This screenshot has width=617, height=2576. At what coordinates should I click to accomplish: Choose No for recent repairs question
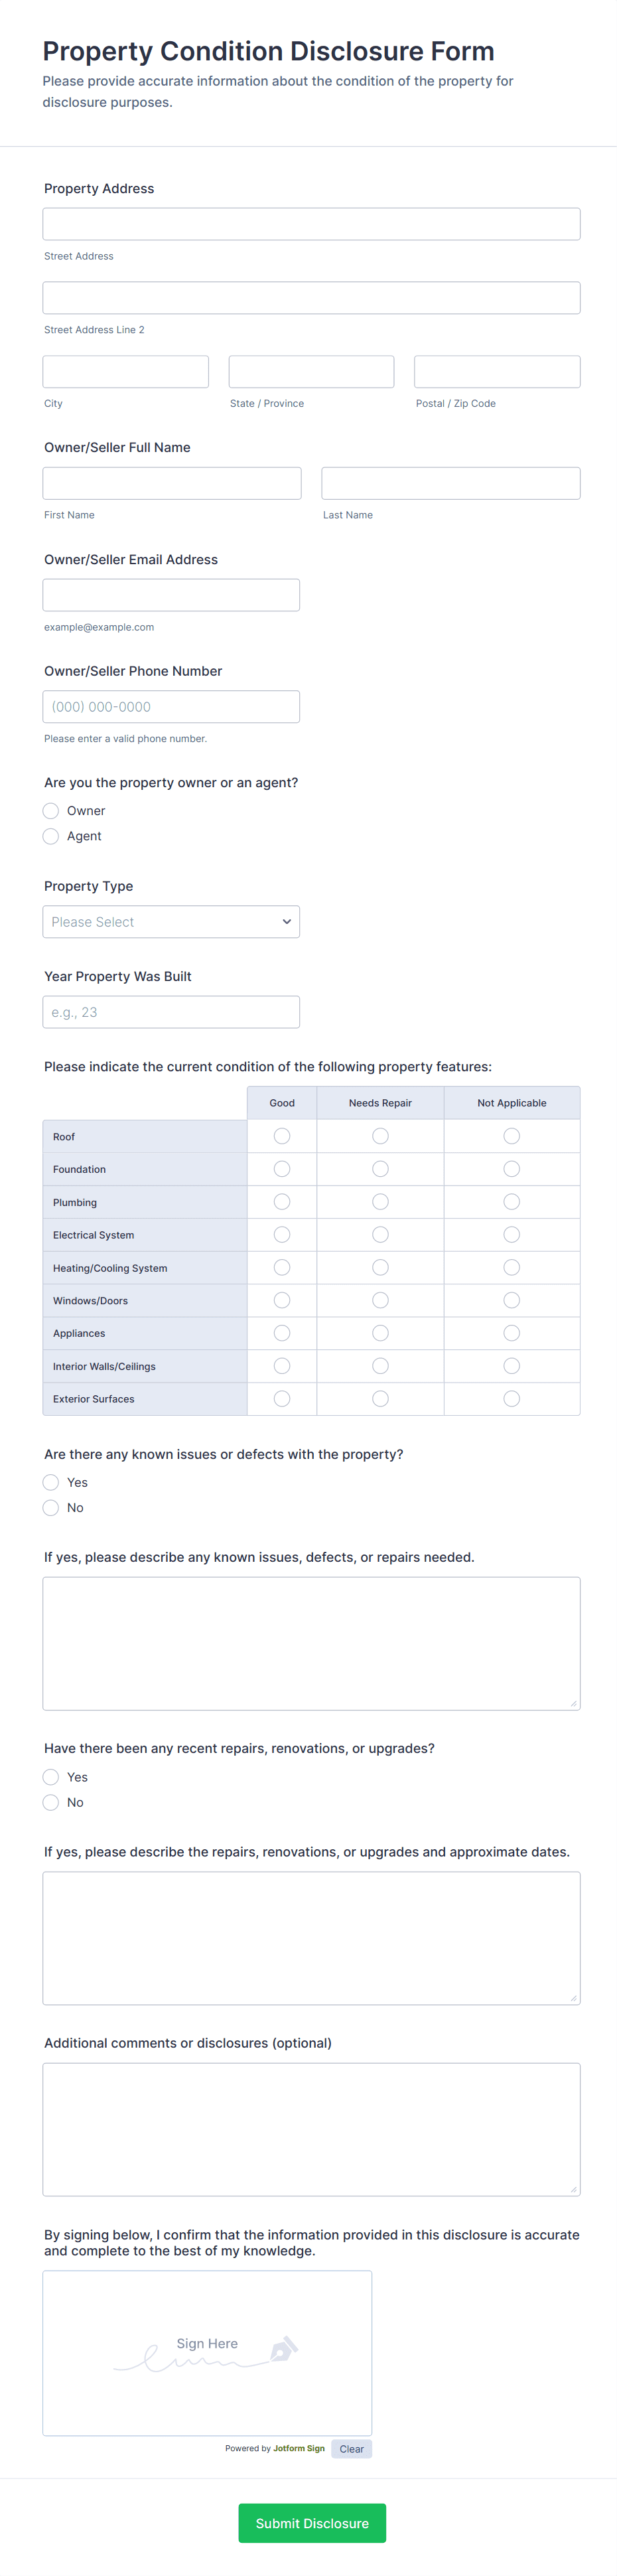pos(51,1802)
